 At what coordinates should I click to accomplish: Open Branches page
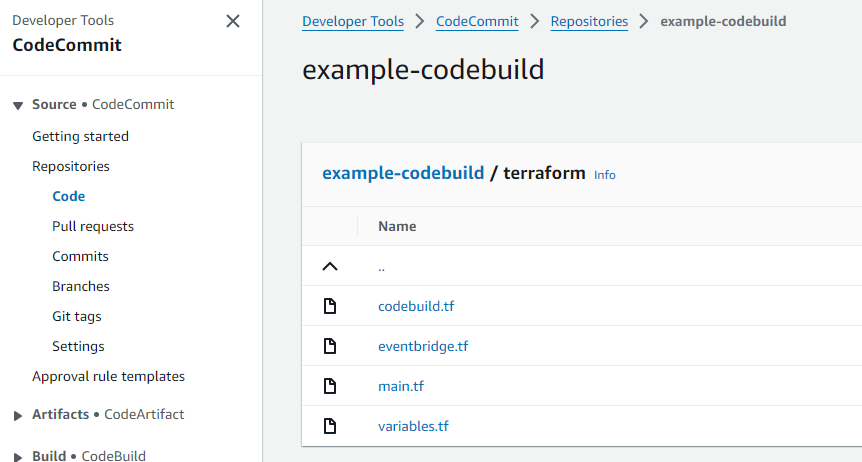[81, 286]
